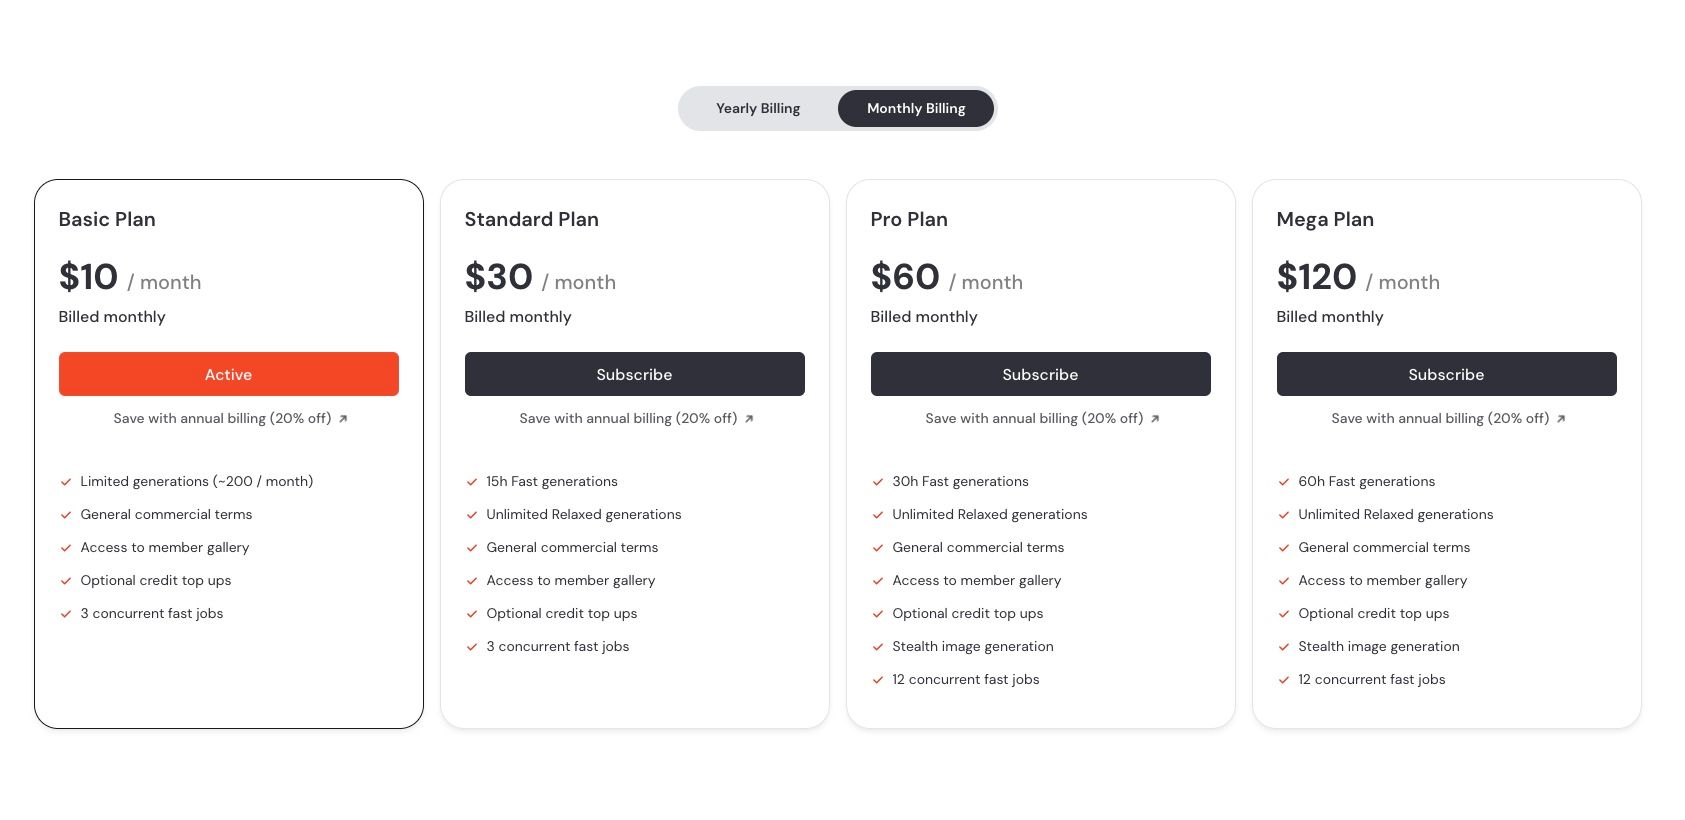Screen dimensions: 1685x820
Task: Switch to Yearly Billing
Action: click(757, 108)
